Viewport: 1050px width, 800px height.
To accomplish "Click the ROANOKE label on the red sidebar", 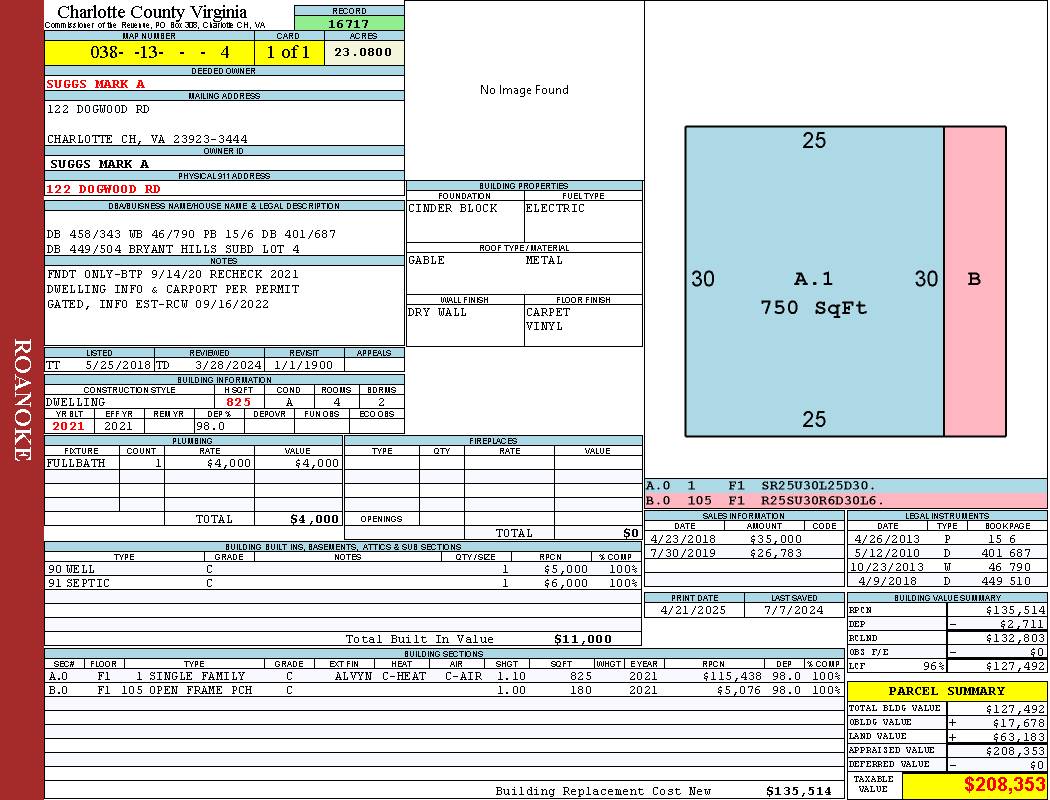I will tap(22, 400).
